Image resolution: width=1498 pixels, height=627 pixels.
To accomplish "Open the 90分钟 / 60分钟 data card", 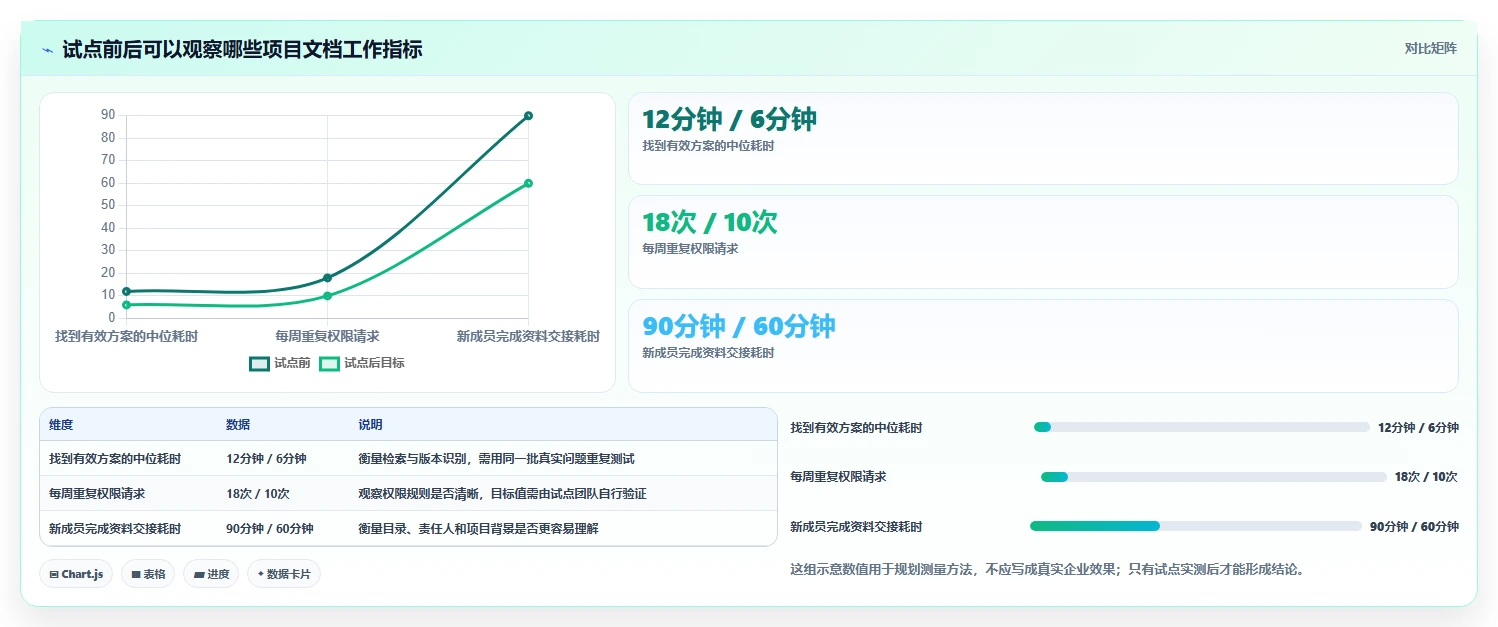I will click(x=1043, y=346).
